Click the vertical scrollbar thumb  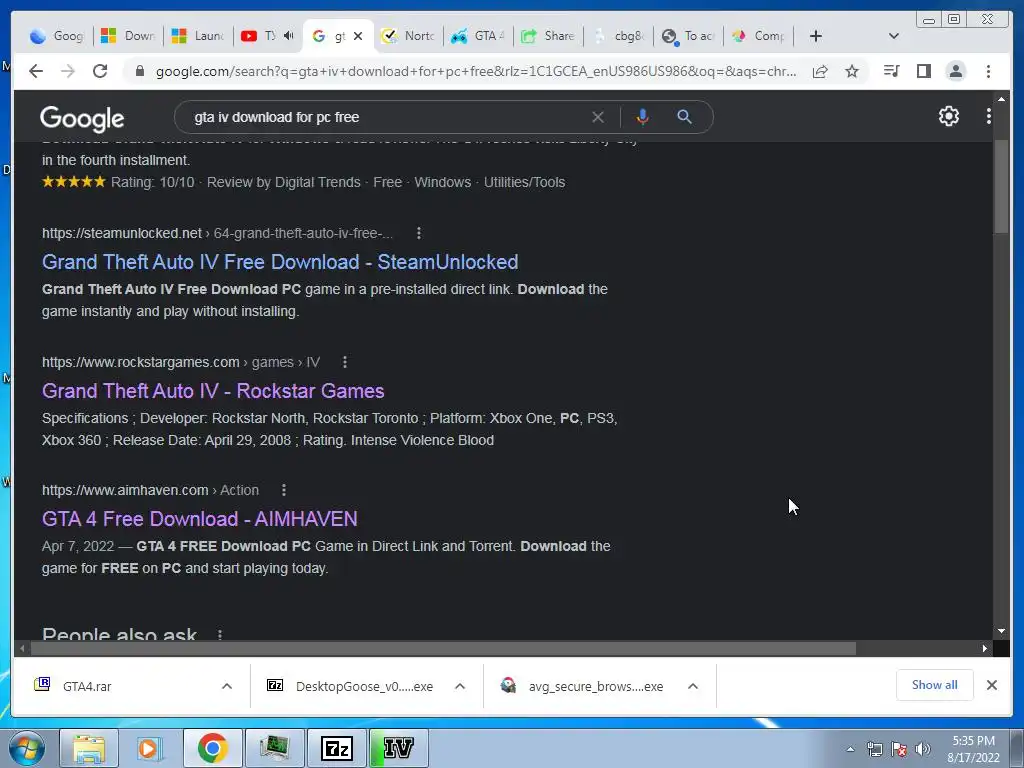[x=1001, y=187]
